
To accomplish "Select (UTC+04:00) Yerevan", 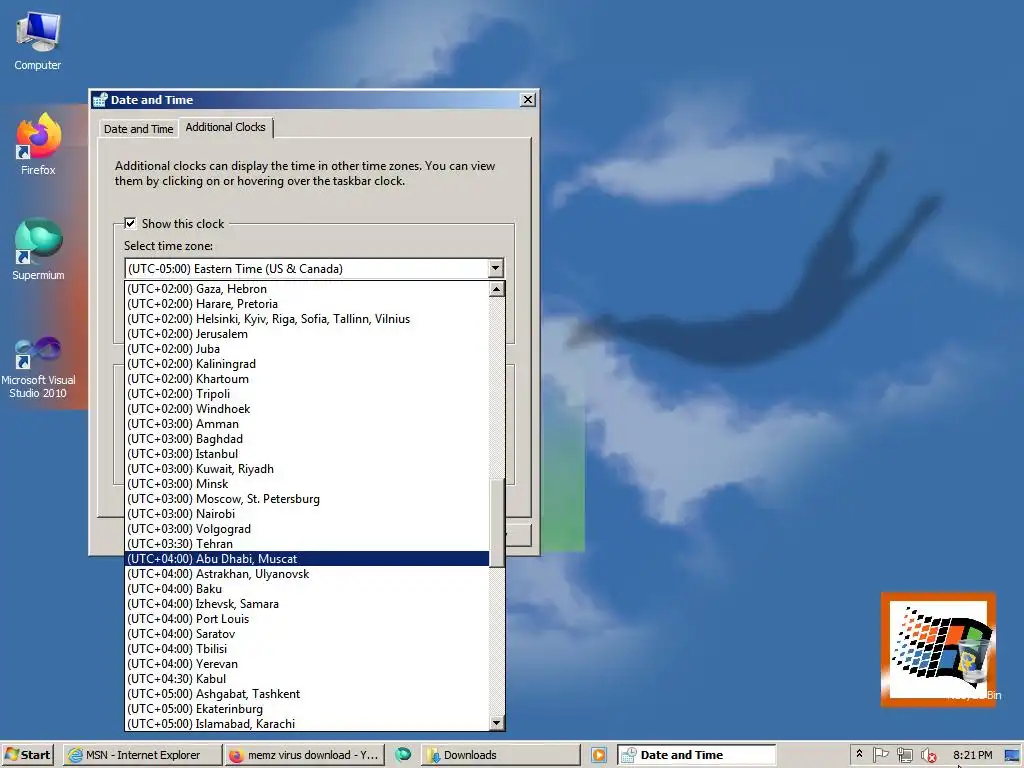I will [306, 664].
